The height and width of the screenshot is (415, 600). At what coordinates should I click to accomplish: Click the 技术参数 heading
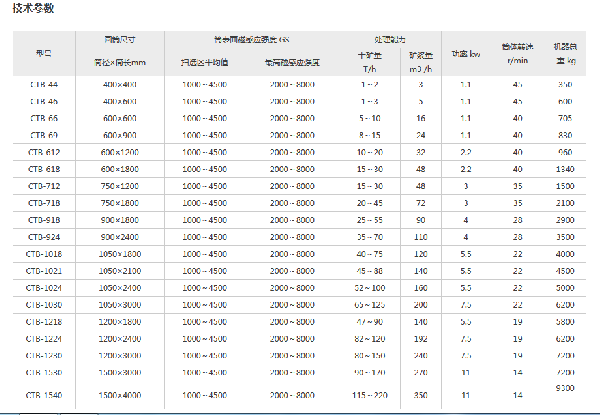[33, 8]
